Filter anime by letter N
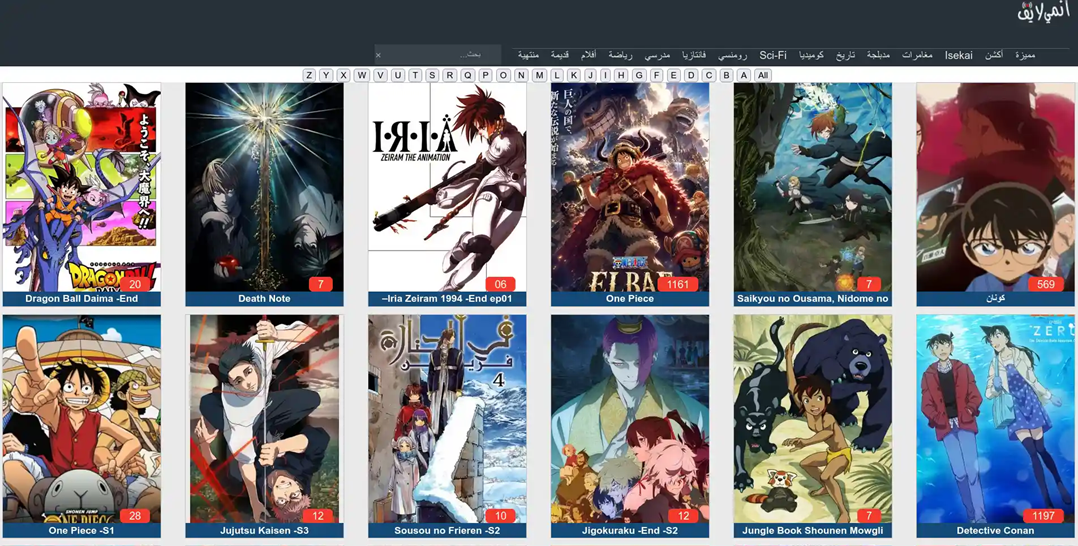The width and height of the screenshot is (1078, 546). [x=521, y=75]
